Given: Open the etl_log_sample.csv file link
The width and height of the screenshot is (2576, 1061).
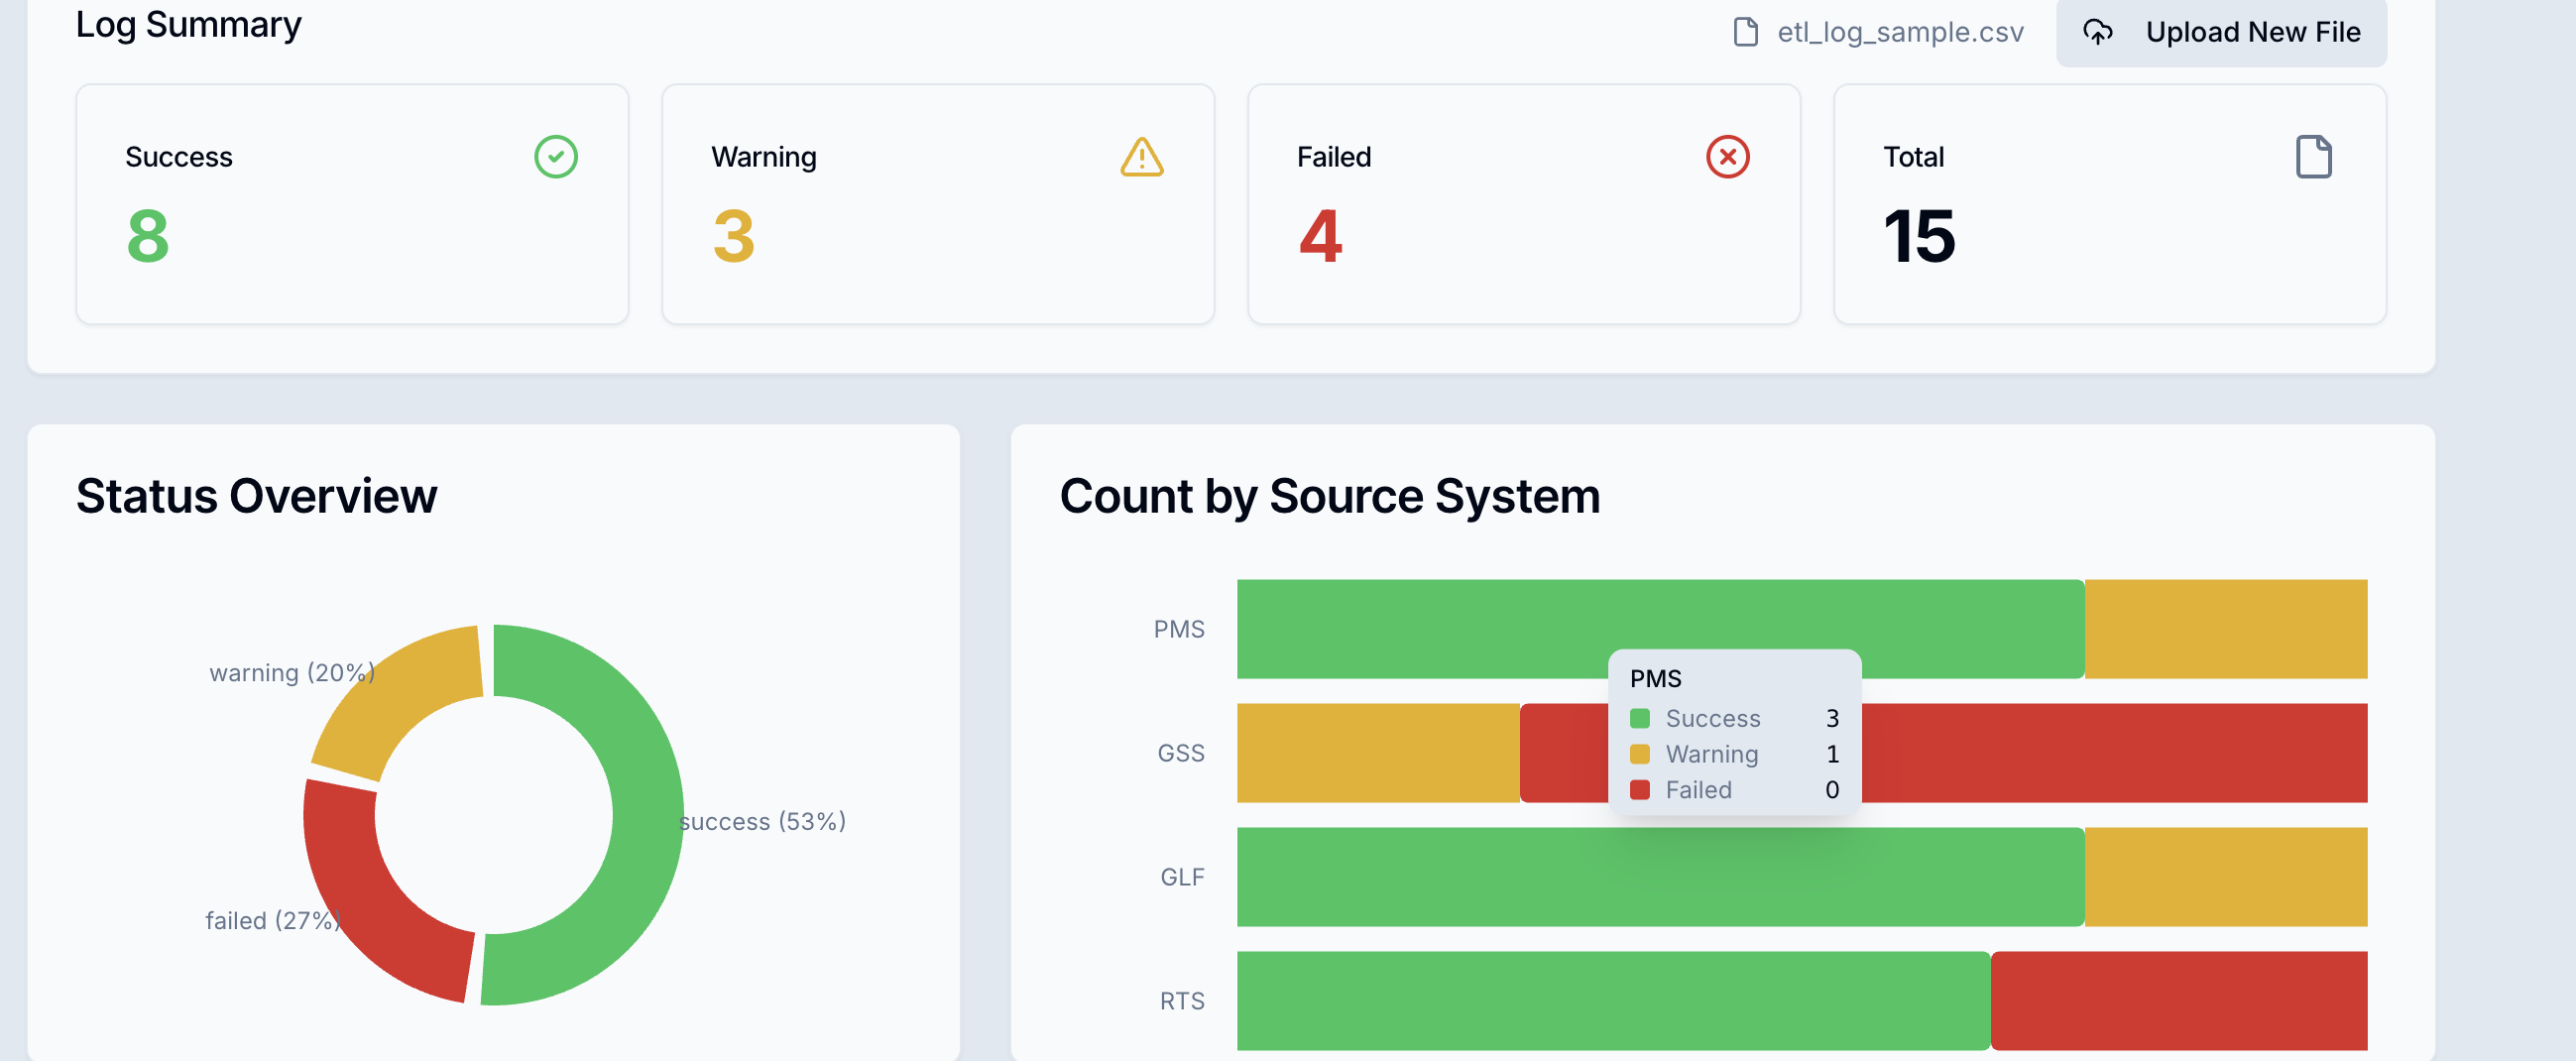Looking at the screenshot, I should coord(1901,31).
